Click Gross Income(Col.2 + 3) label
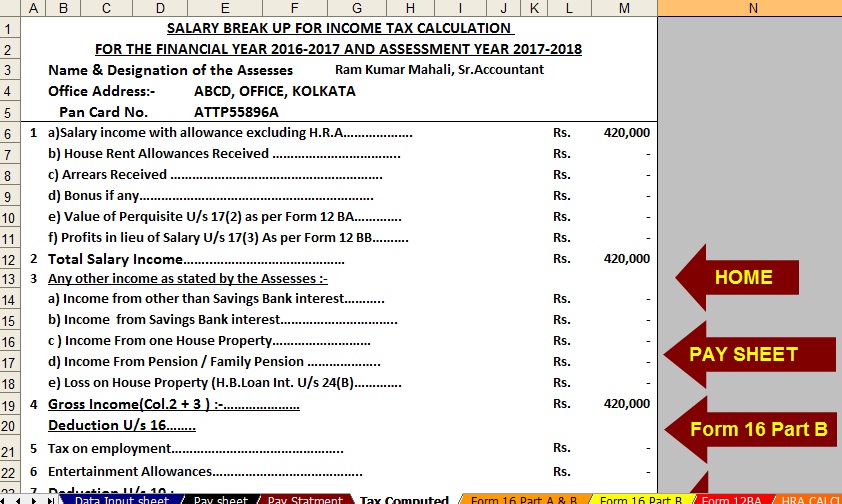This screenshot has width=842, height=504. pyautogui.click(x=173, y=404)
